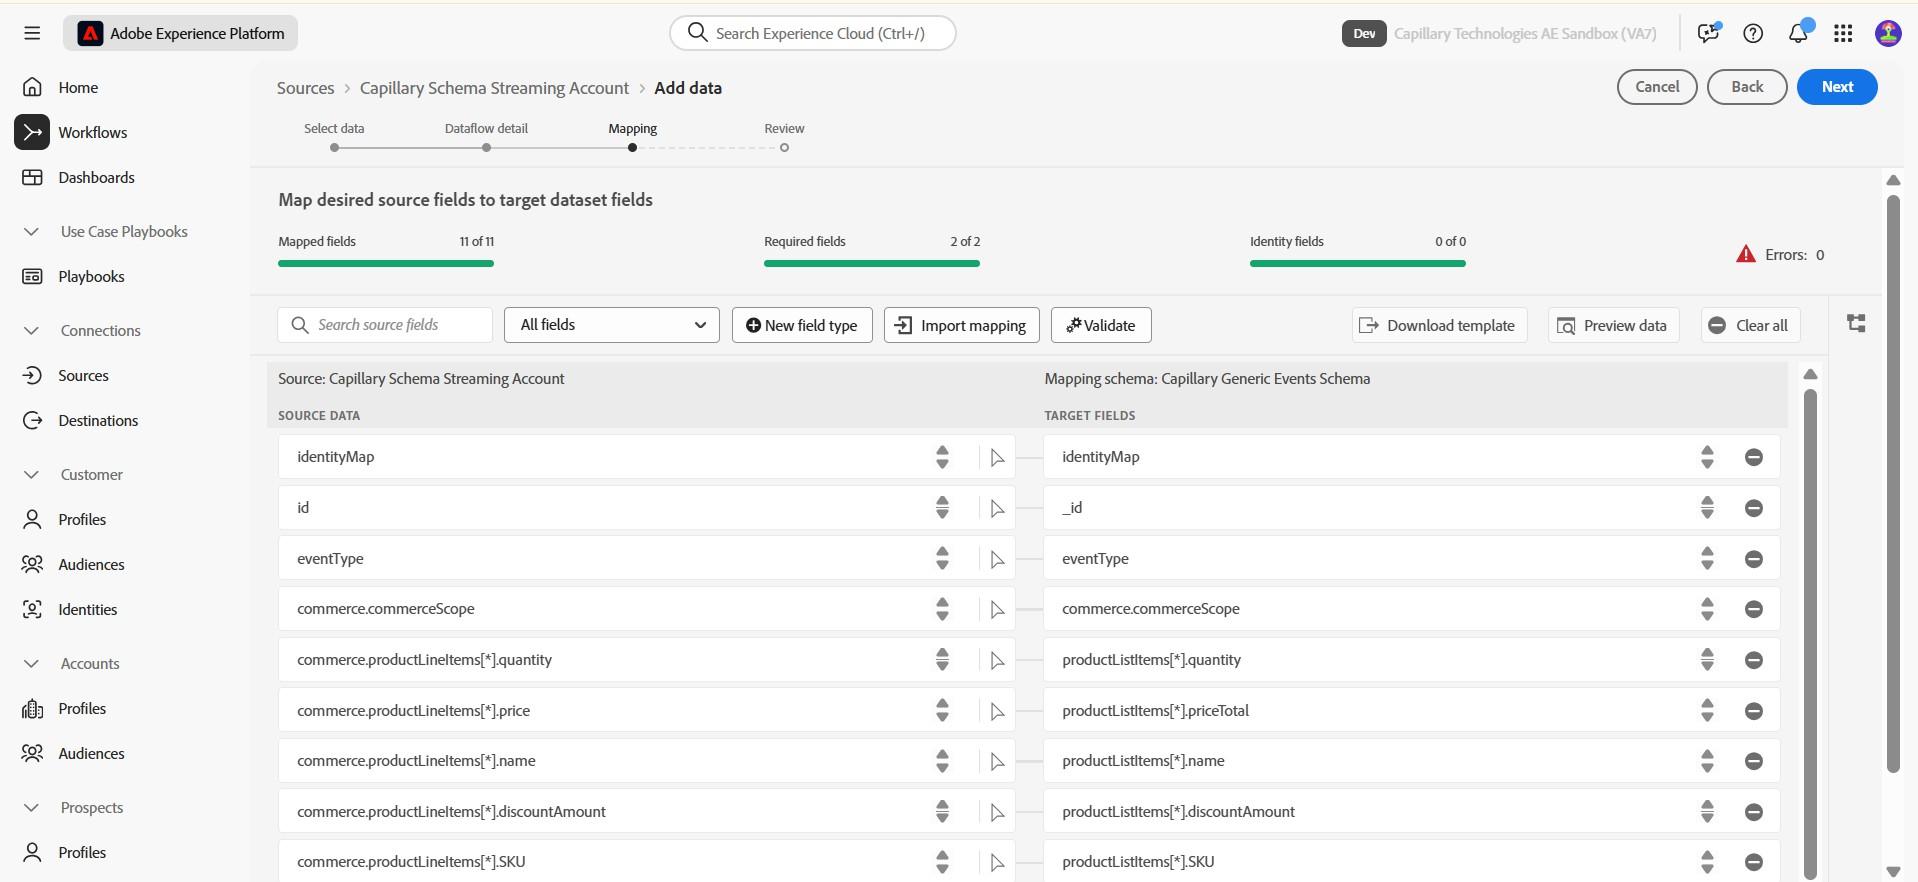Remove the commerce.commerceScope mapping
Image resolution: width=1918 pixels, height=882 pixels.
[x=1753, y=609]
